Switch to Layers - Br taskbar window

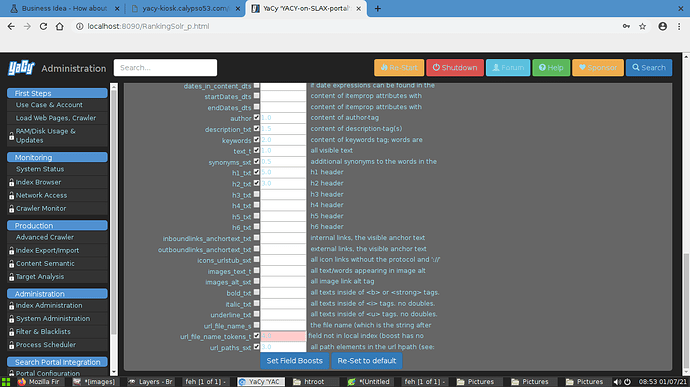(x=150, y=382)
